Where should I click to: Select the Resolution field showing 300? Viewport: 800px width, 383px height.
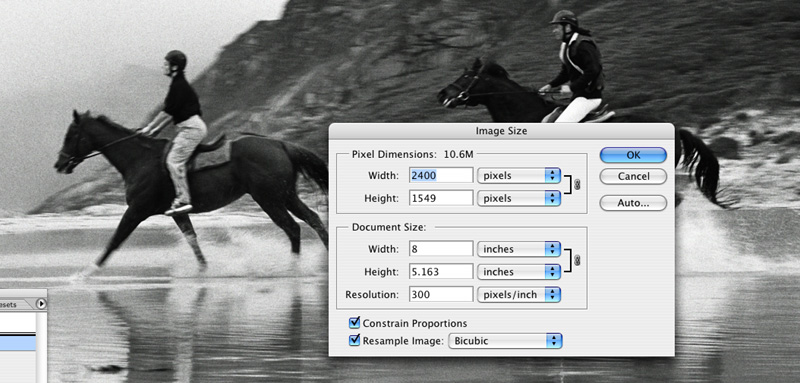(441, 294)
